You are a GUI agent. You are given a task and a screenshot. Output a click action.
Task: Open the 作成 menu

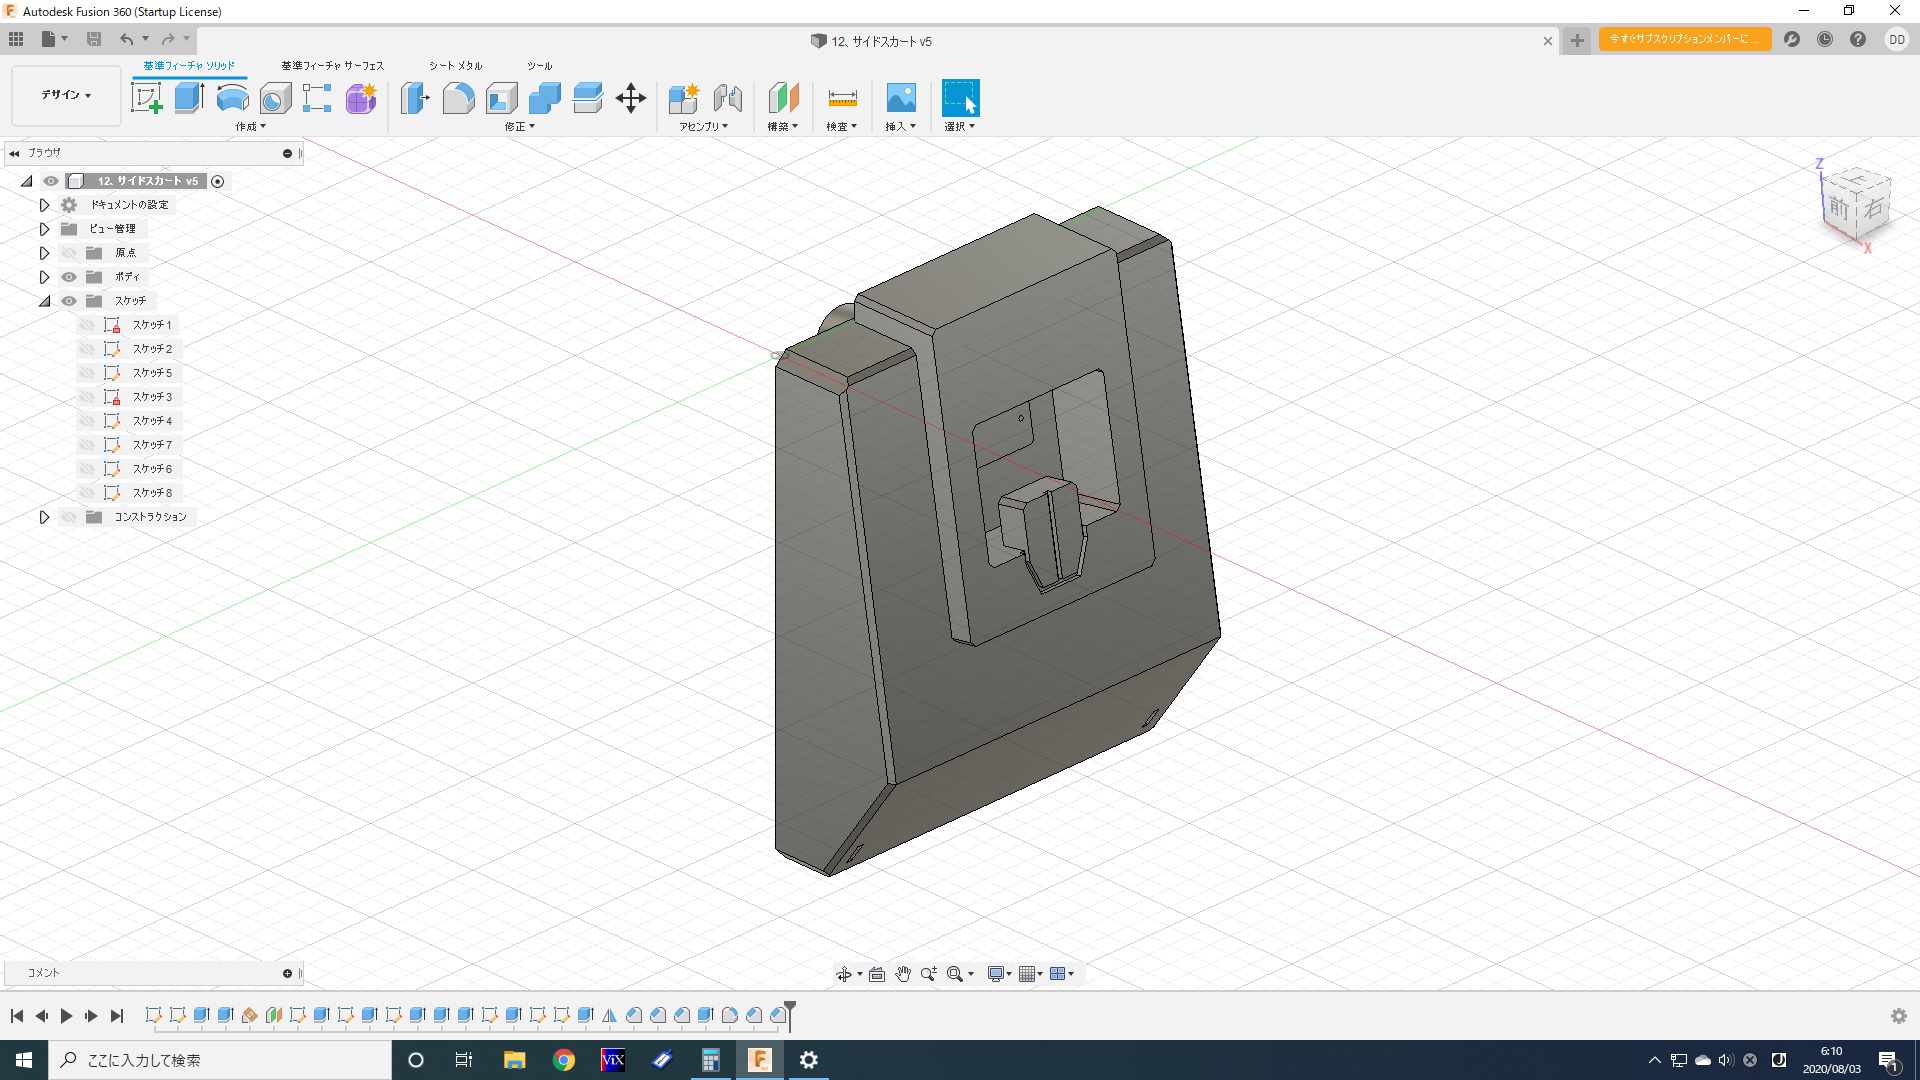[x=250, y=127]
